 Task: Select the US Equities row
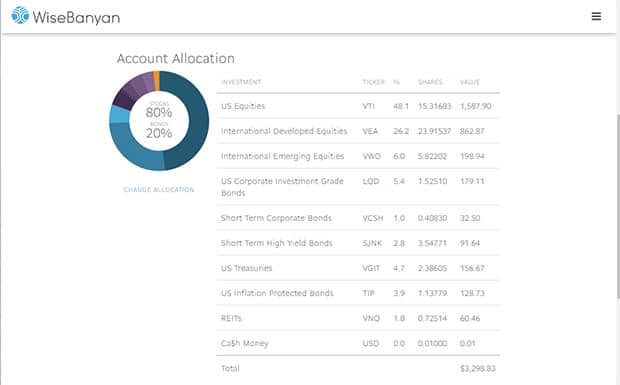tap(358, 106)
